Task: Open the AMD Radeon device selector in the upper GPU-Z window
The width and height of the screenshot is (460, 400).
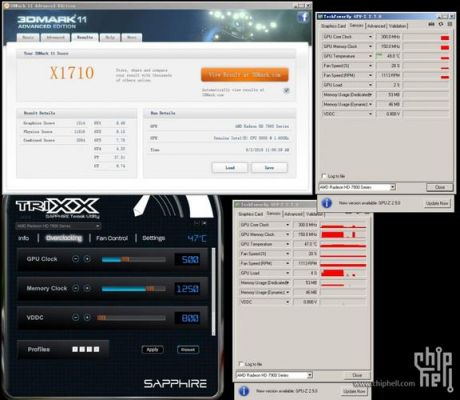Action: click(x=357, y=187)
